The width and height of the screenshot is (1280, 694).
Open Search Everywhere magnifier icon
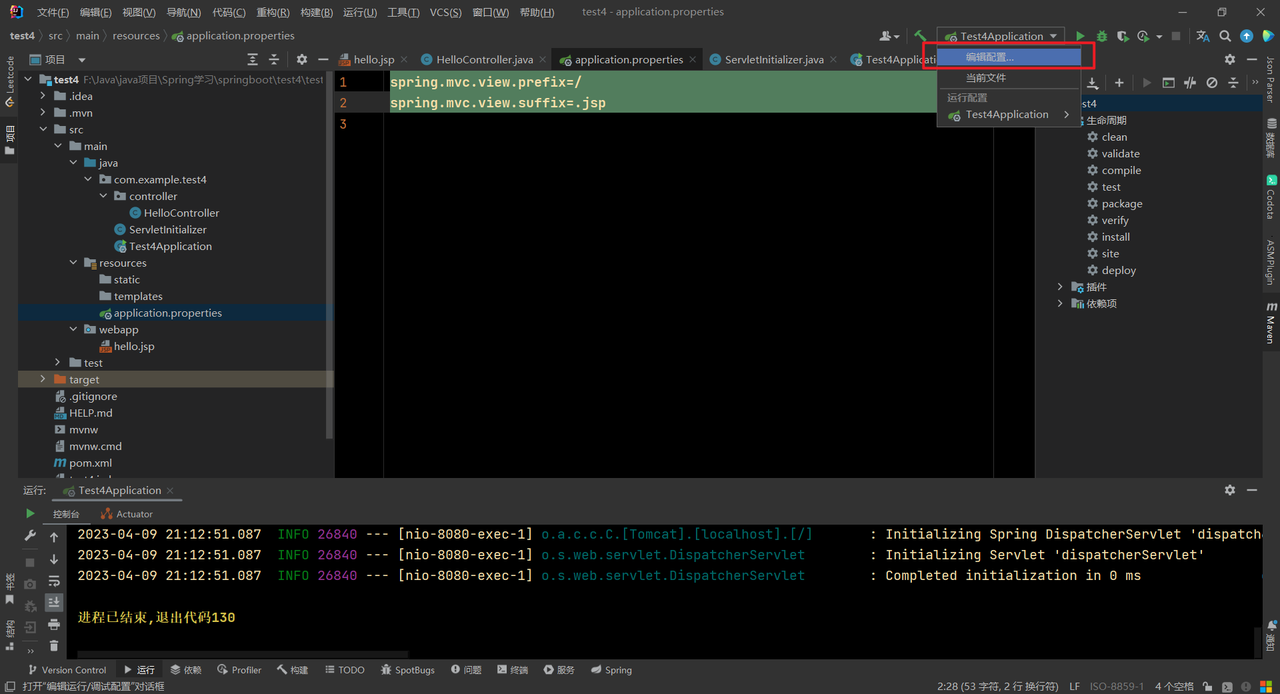point(1225,36)
